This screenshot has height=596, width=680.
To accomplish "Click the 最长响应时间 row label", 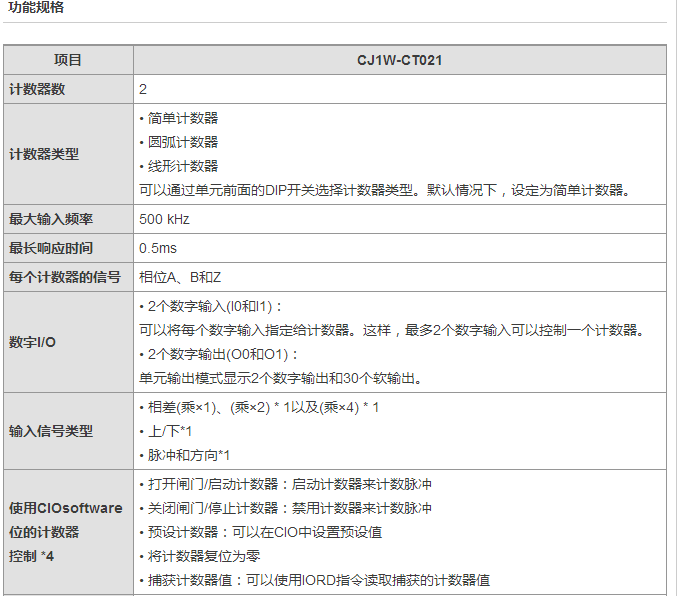I will [51, 248].
